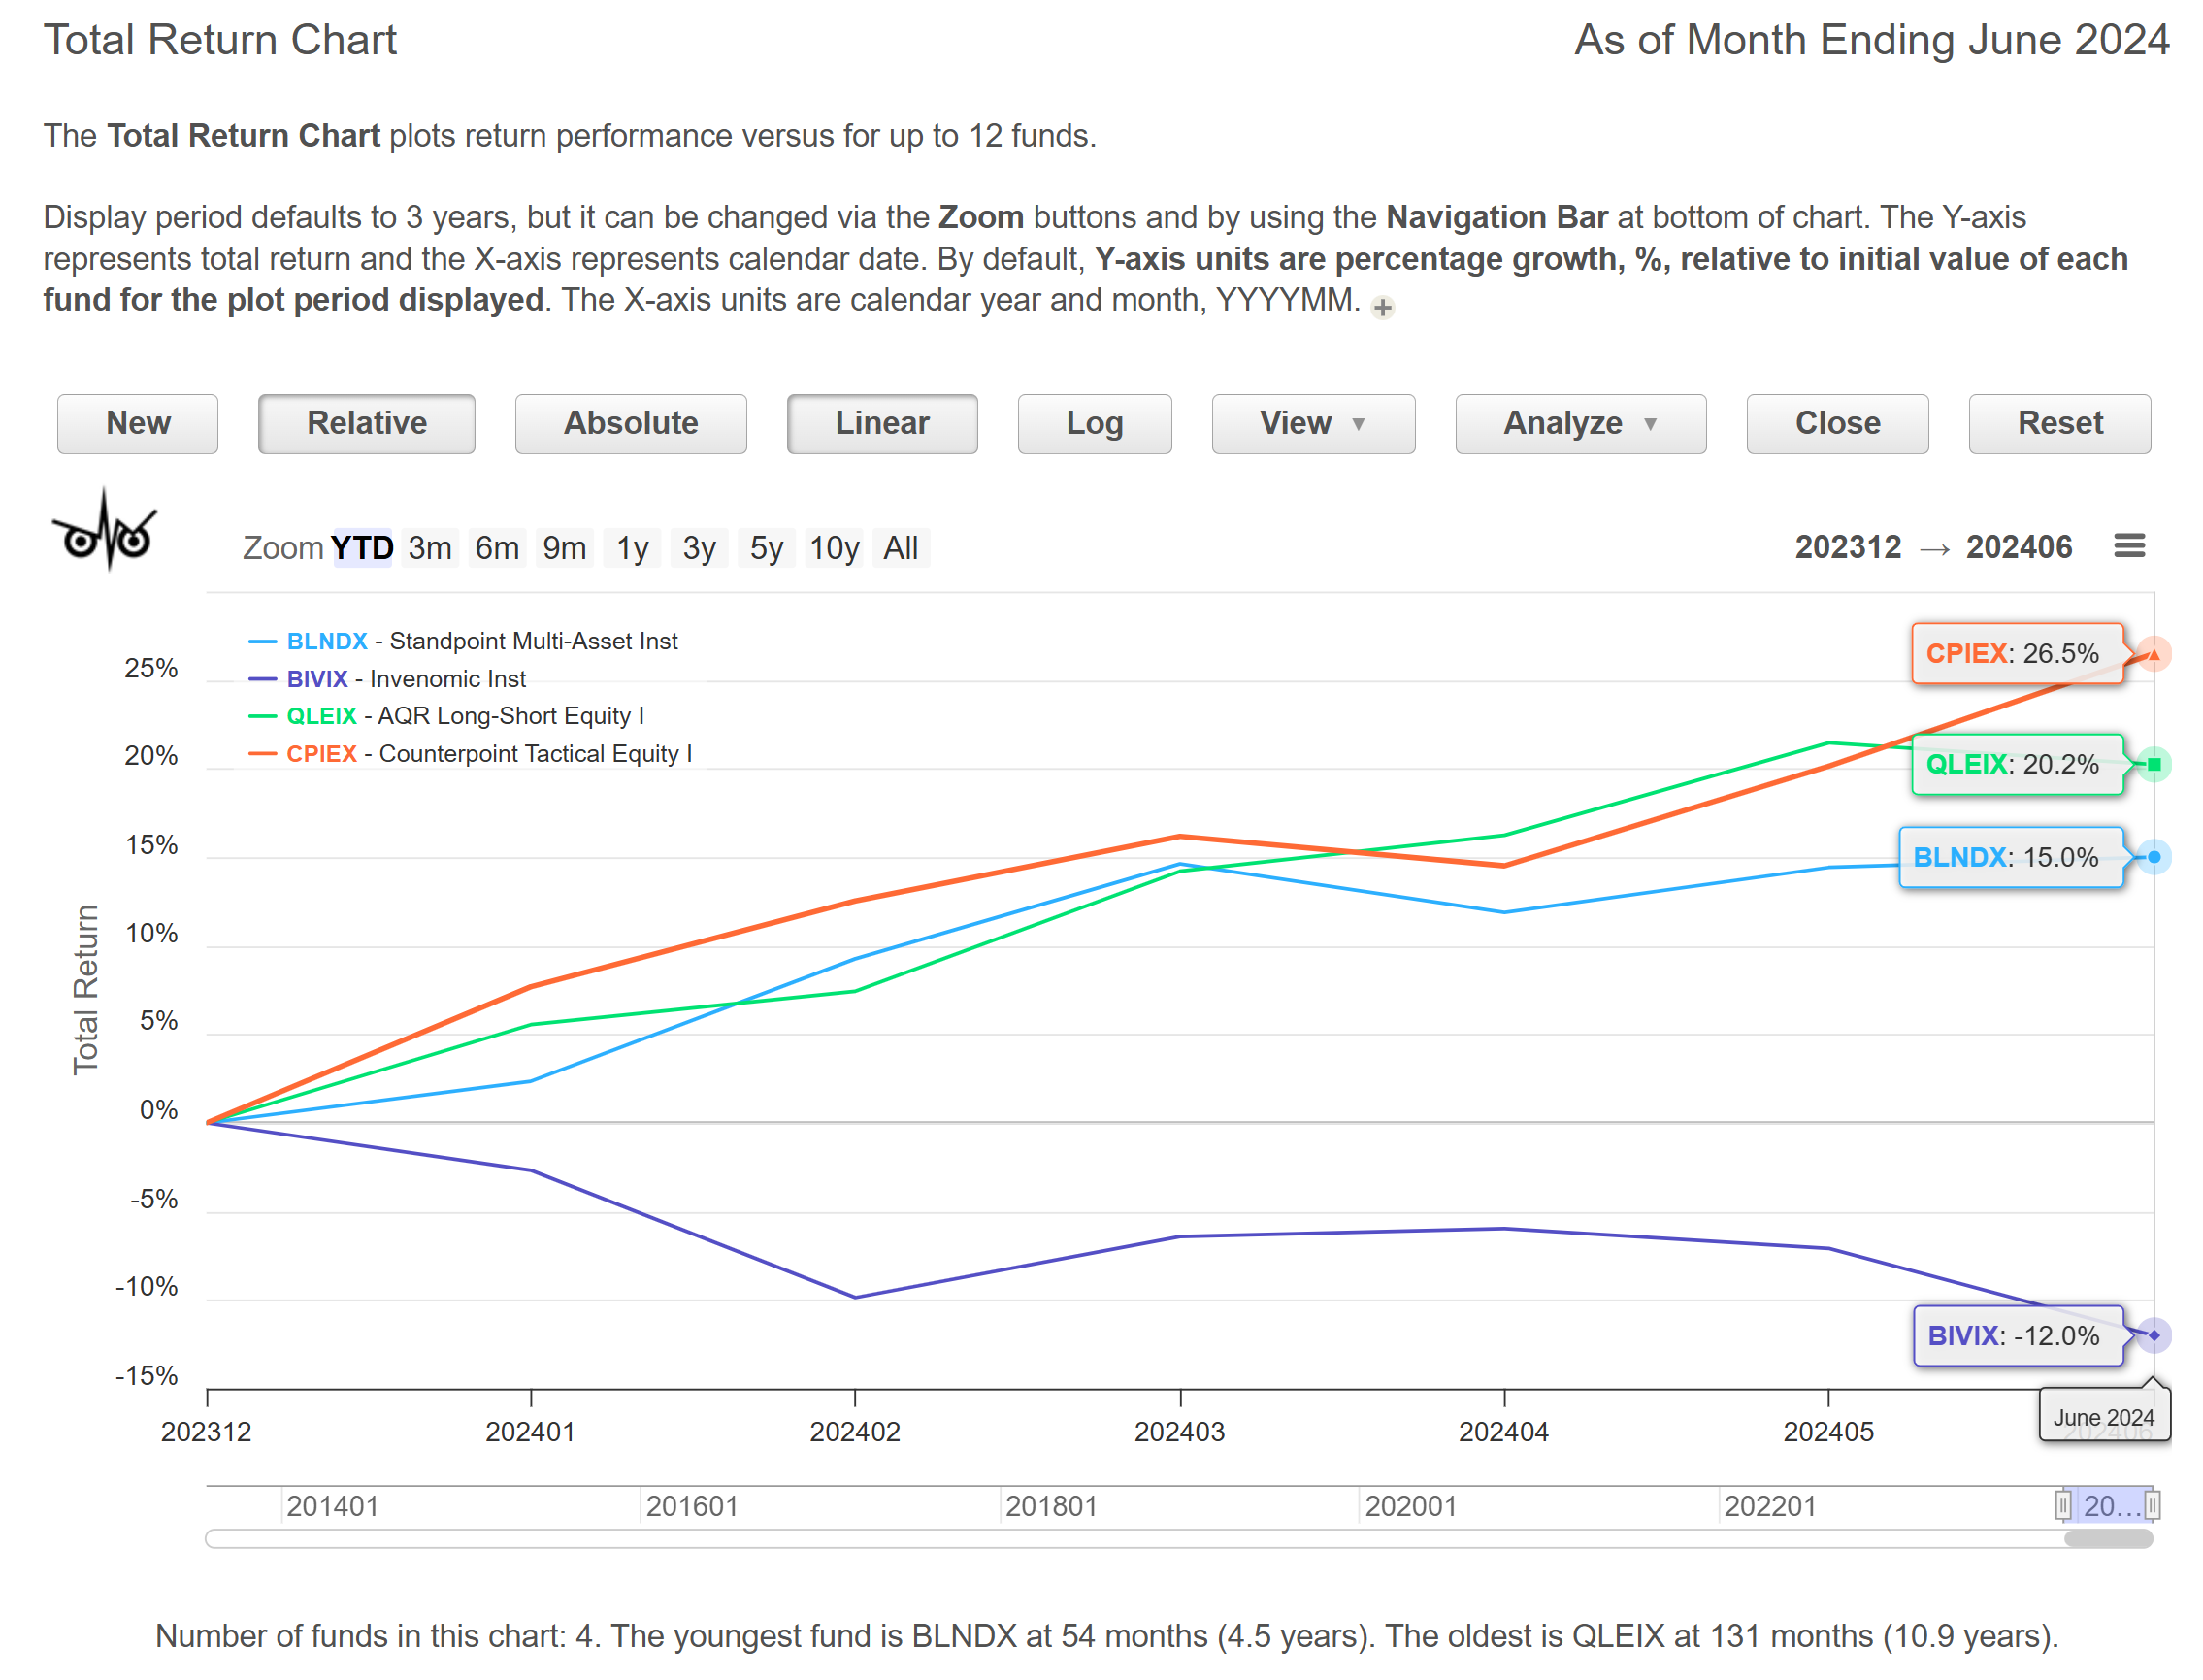Click the CPIEX triangle end marker
This screenshot has height=1680, width=2203.
2153,654
